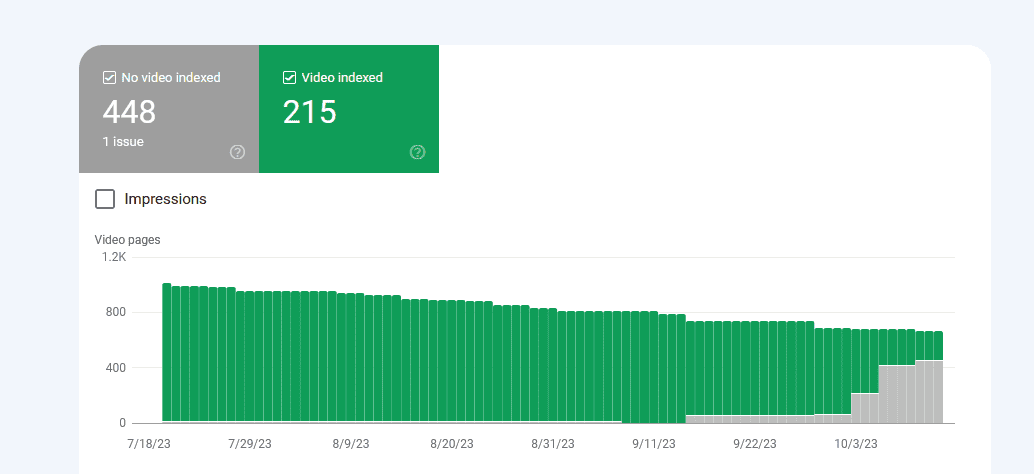Click the Impressions label text
This screenshot has width=1034, height=474.
(165, 199)
